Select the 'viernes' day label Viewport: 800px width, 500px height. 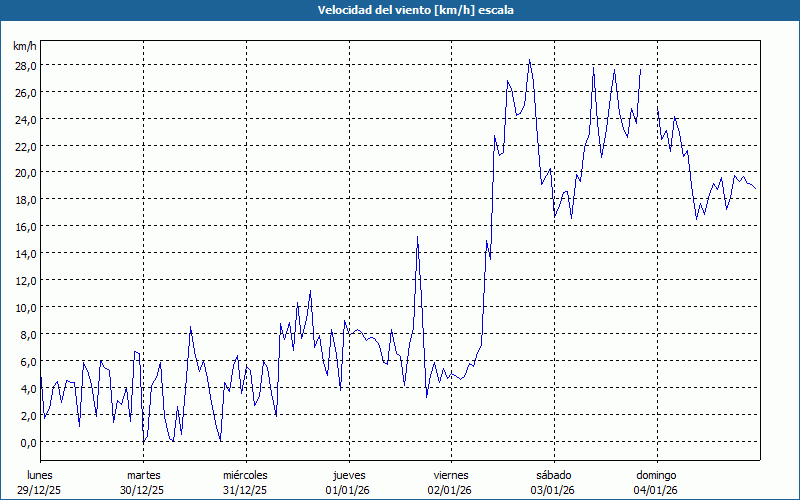point(451,475)
